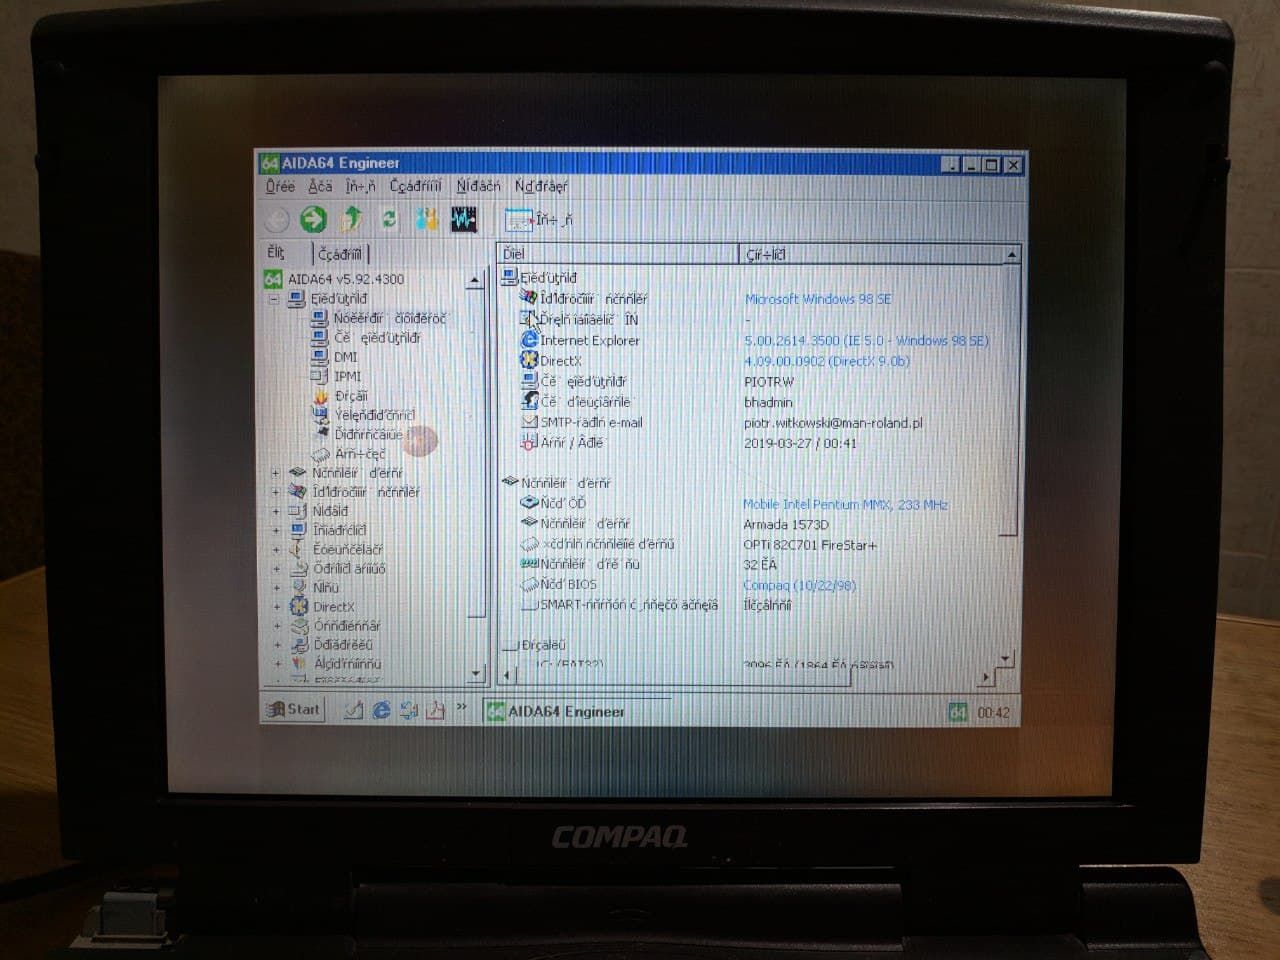
Task: Select the PIOTRW value
Action: coord(768,382)
